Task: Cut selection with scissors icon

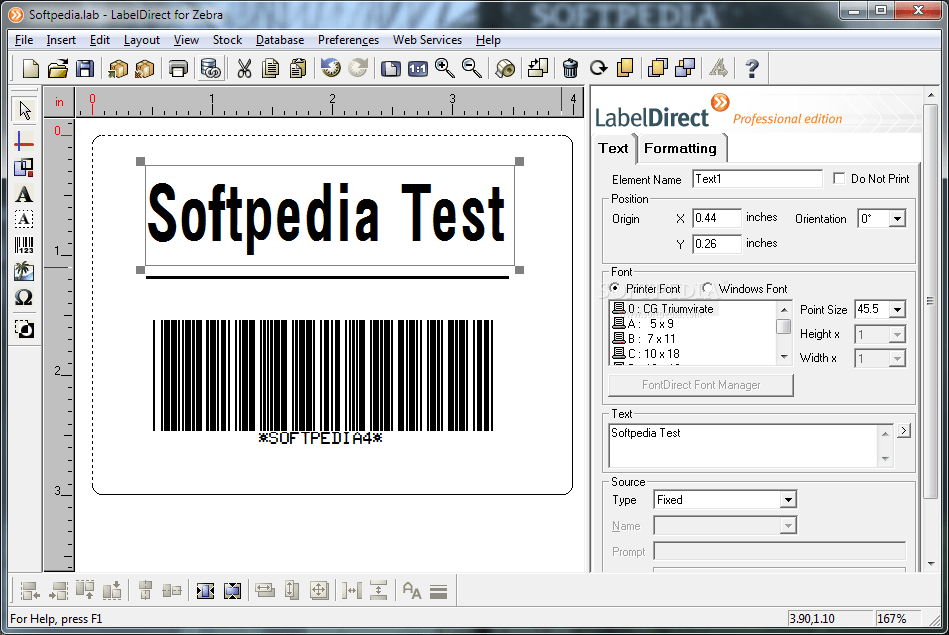Action: pyautogui.click(x=244, y=68)
